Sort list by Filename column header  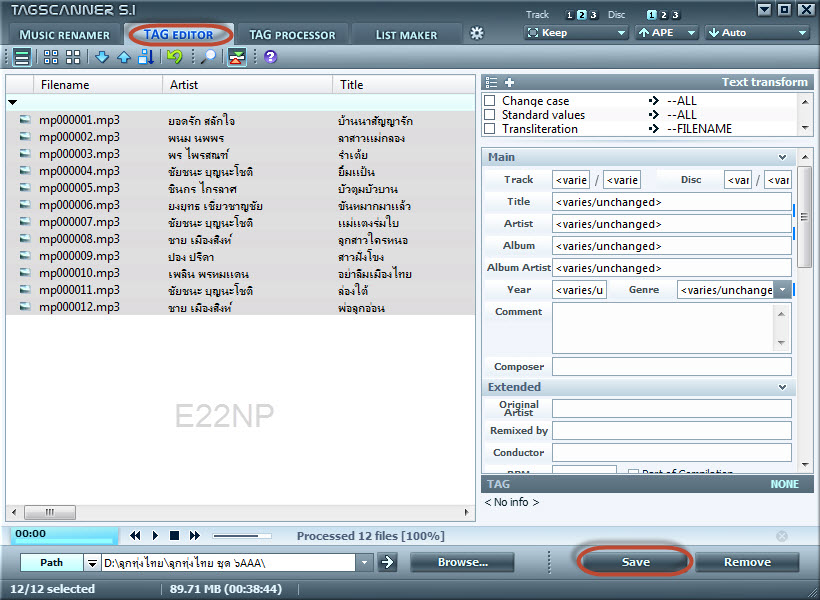pyautogui.click(x=98, y=85)
